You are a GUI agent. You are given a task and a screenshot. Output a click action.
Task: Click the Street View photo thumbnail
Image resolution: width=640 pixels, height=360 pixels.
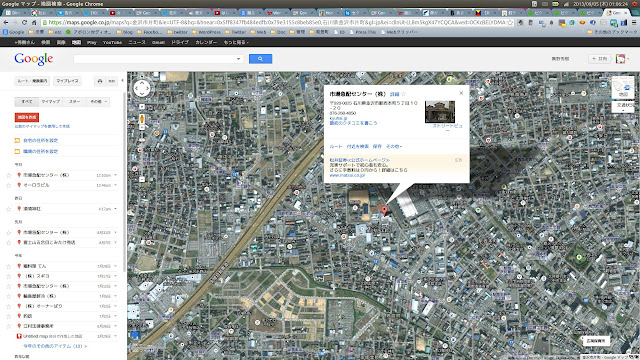440,111
